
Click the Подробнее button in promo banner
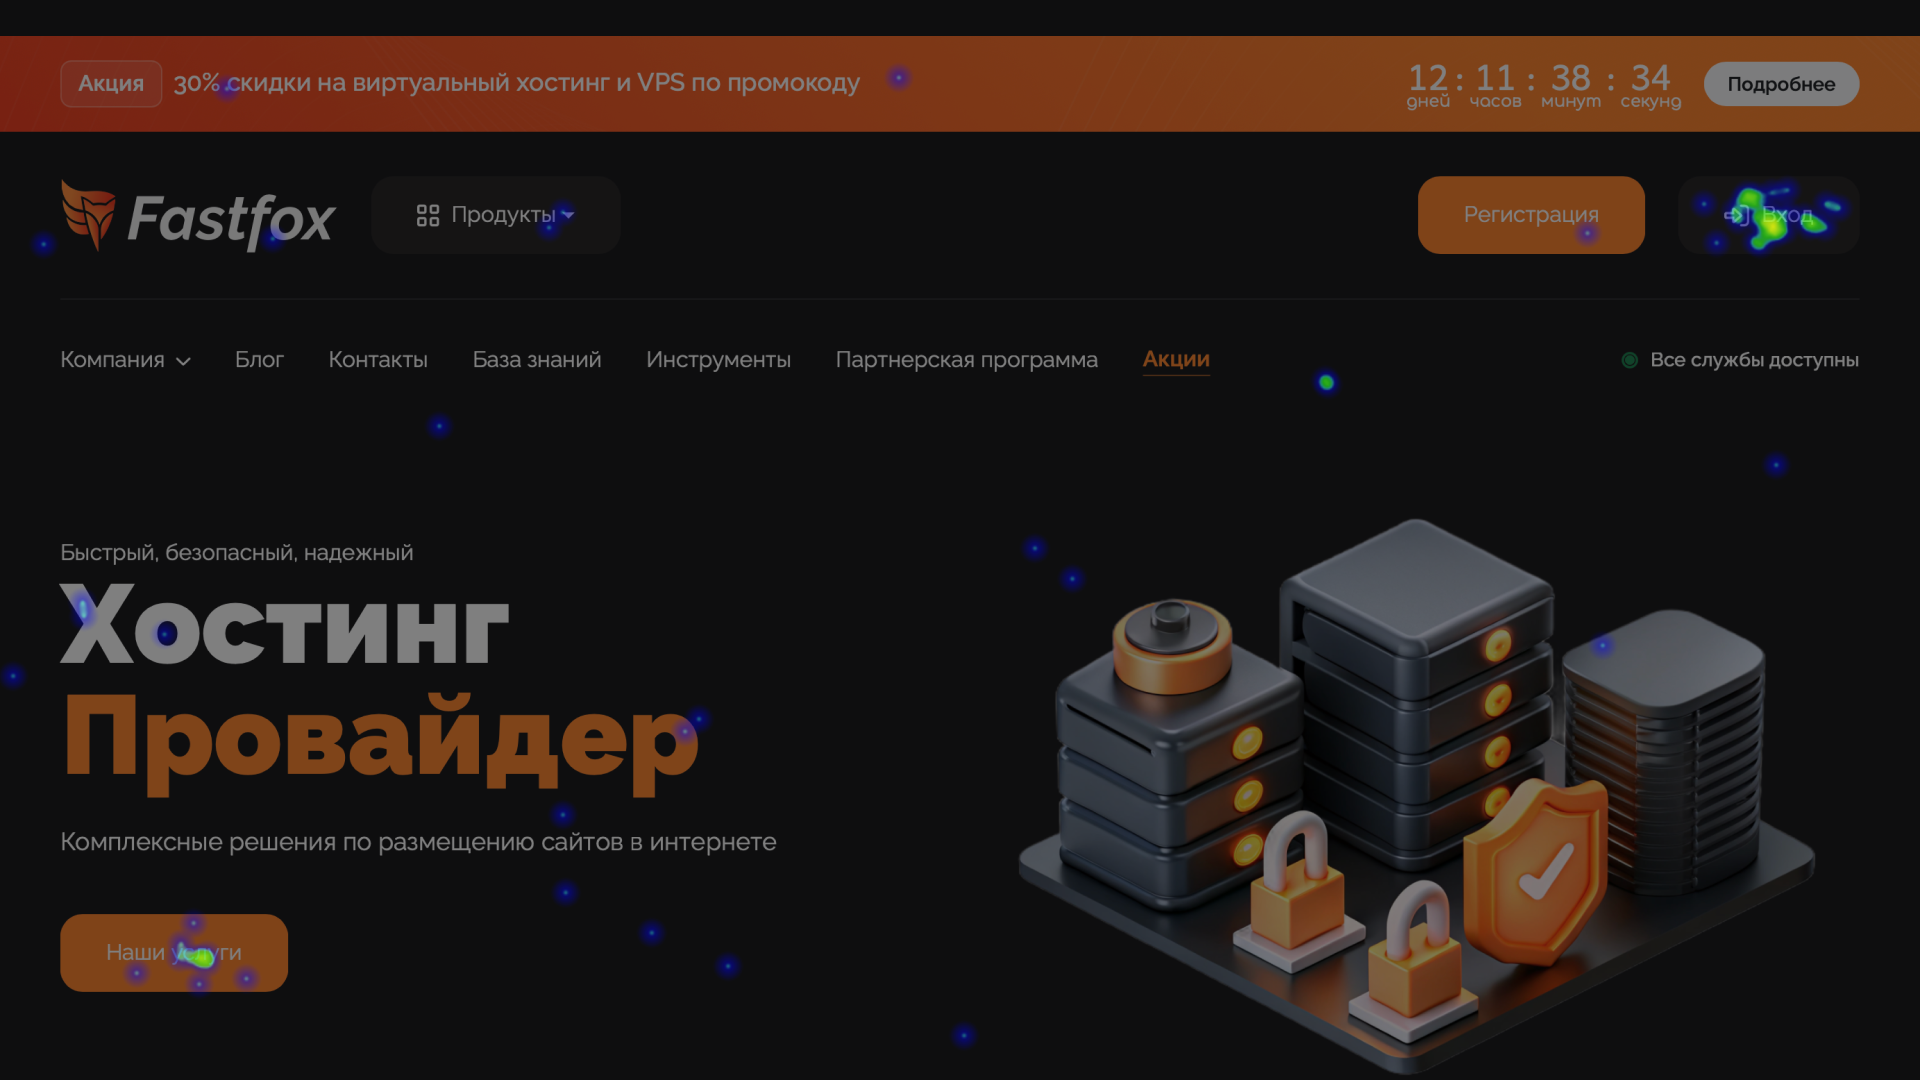[x=1781, y=84]
